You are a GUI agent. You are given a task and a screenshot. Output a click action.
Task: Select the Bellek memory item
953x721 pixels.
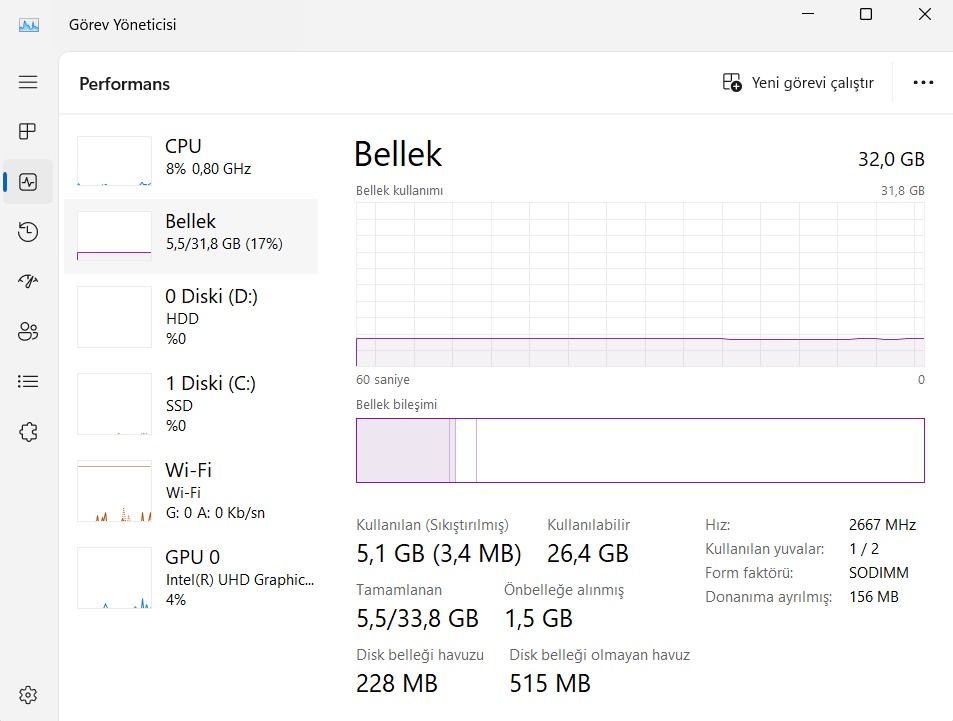(x=191, y=235)
